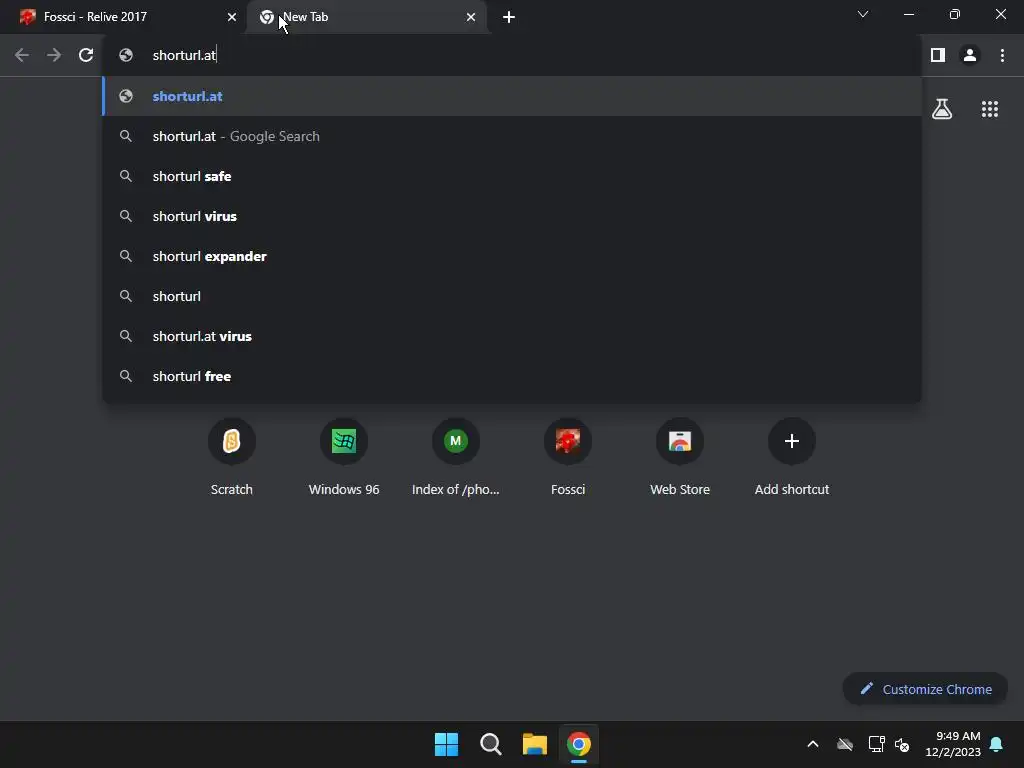Open Chrome side panel icon

point(938,56)
